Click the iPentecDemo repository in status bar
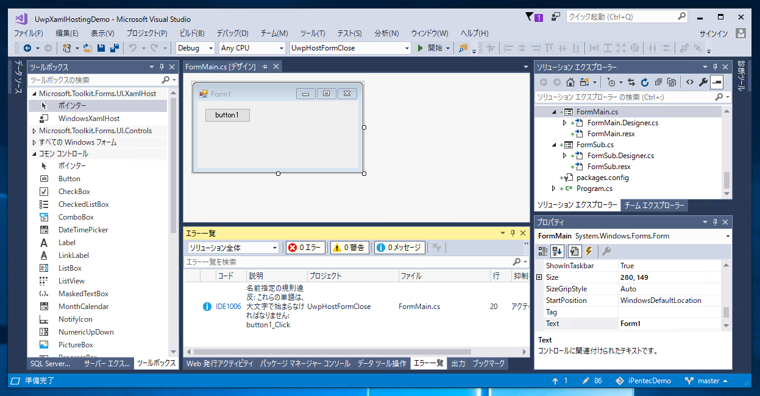 pyautogui.click(x=643, y=381)
